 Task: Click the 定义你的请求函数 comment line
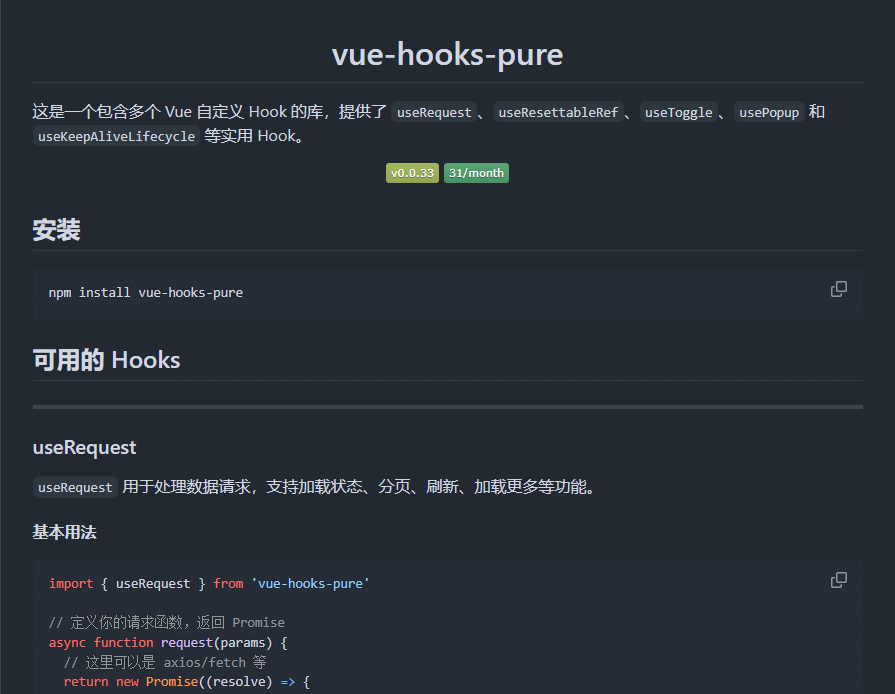166,622
